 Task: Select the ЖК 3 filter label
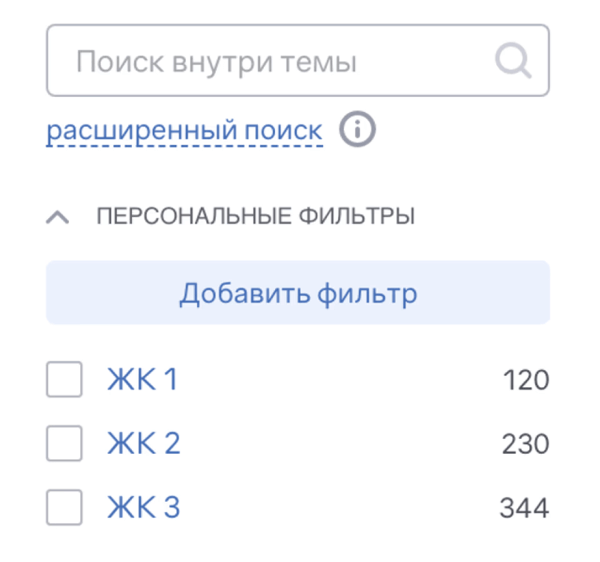[x=143, y=507]
